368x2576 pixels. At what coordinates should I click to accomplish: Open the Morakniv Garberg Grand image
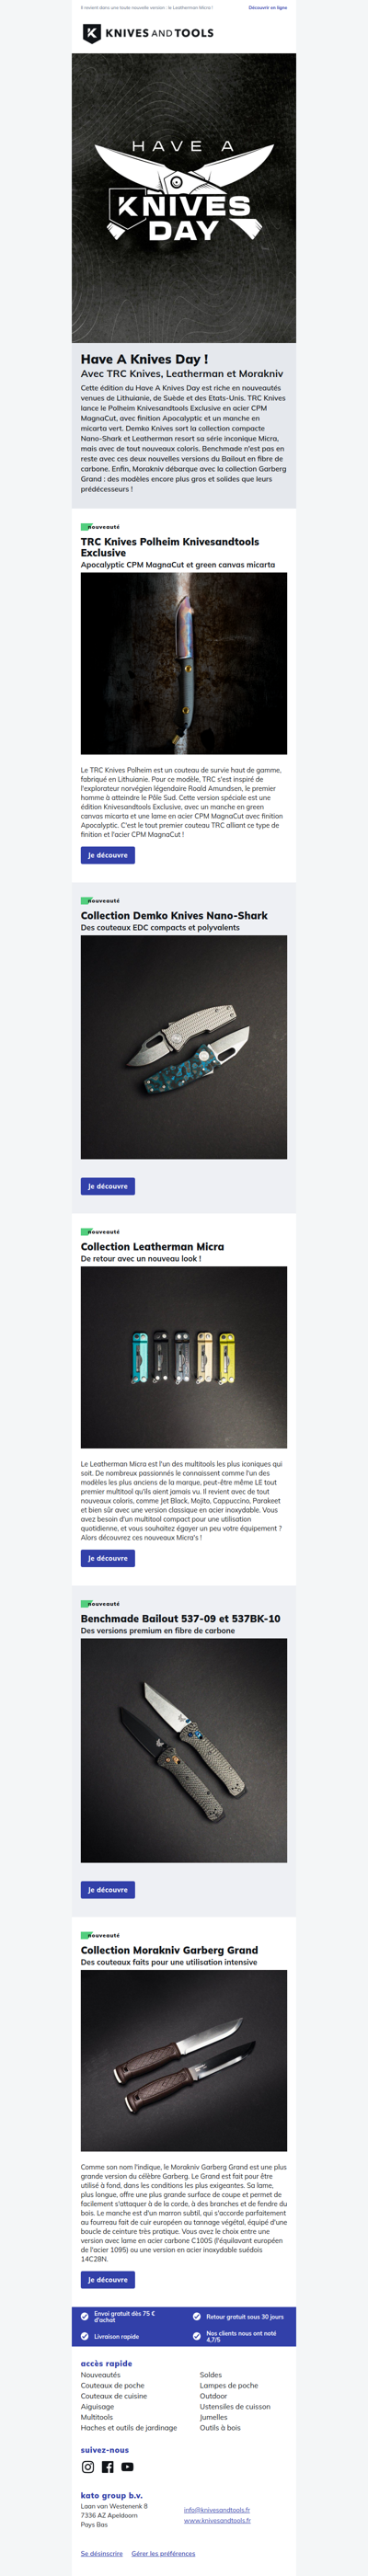[184, 2060]
